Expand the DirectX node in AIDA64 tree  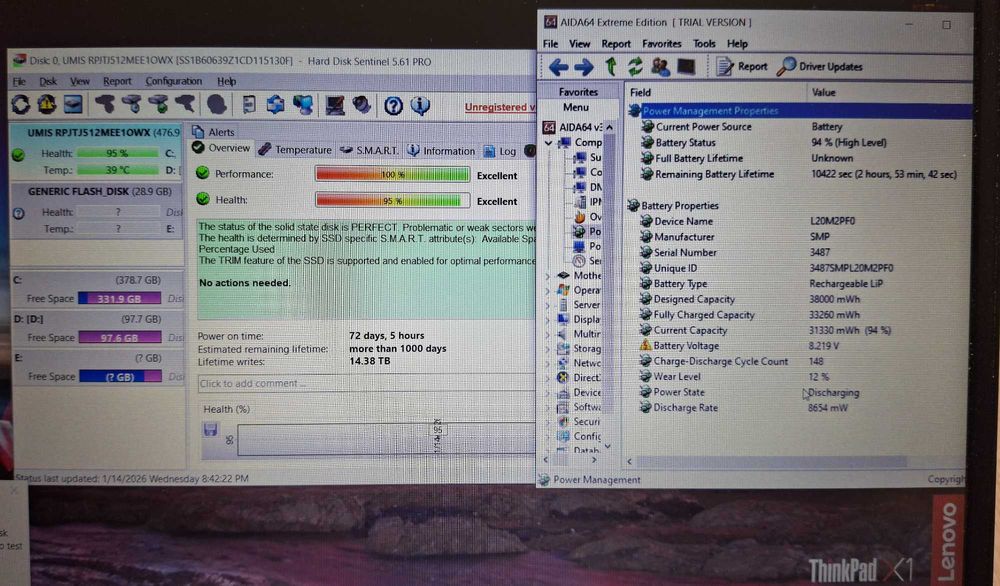click(x=548, y=377)
